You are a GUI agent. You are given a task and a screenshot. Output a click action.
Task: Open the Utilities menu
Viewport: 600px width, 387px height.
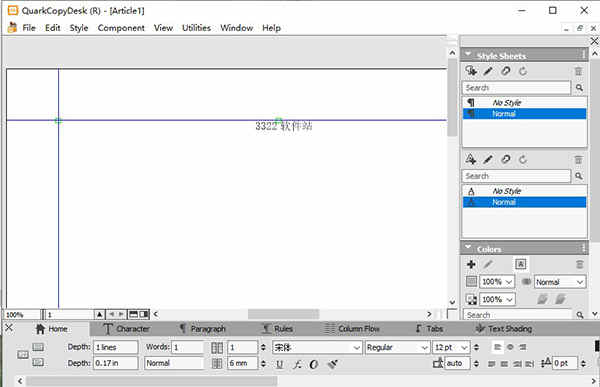196,28
